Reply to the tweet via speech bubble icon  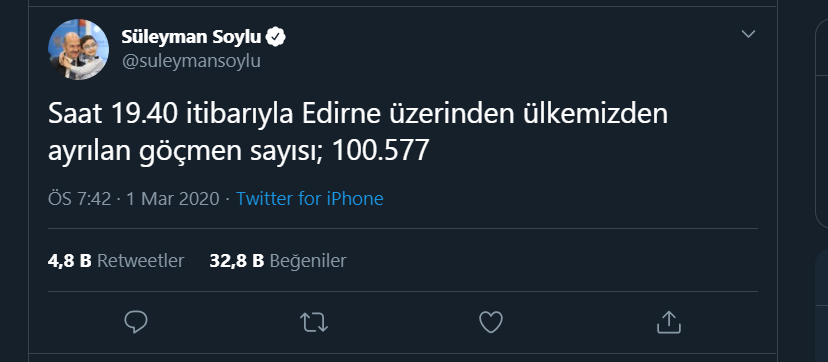[136, 322]
